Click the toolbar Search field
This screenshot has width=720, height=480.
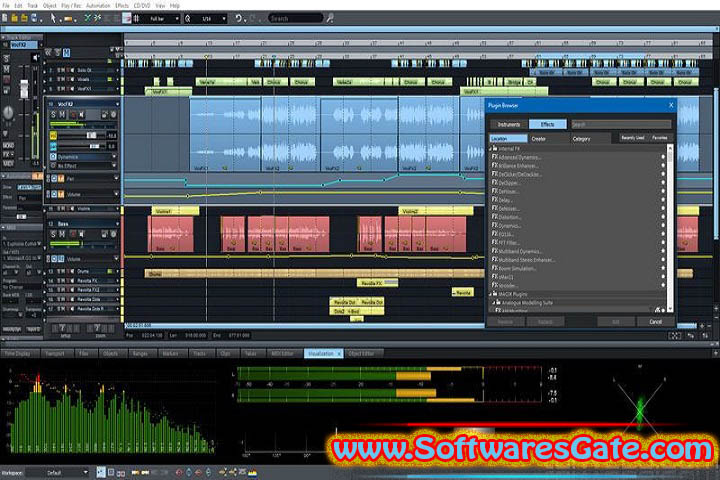(295, 18)
